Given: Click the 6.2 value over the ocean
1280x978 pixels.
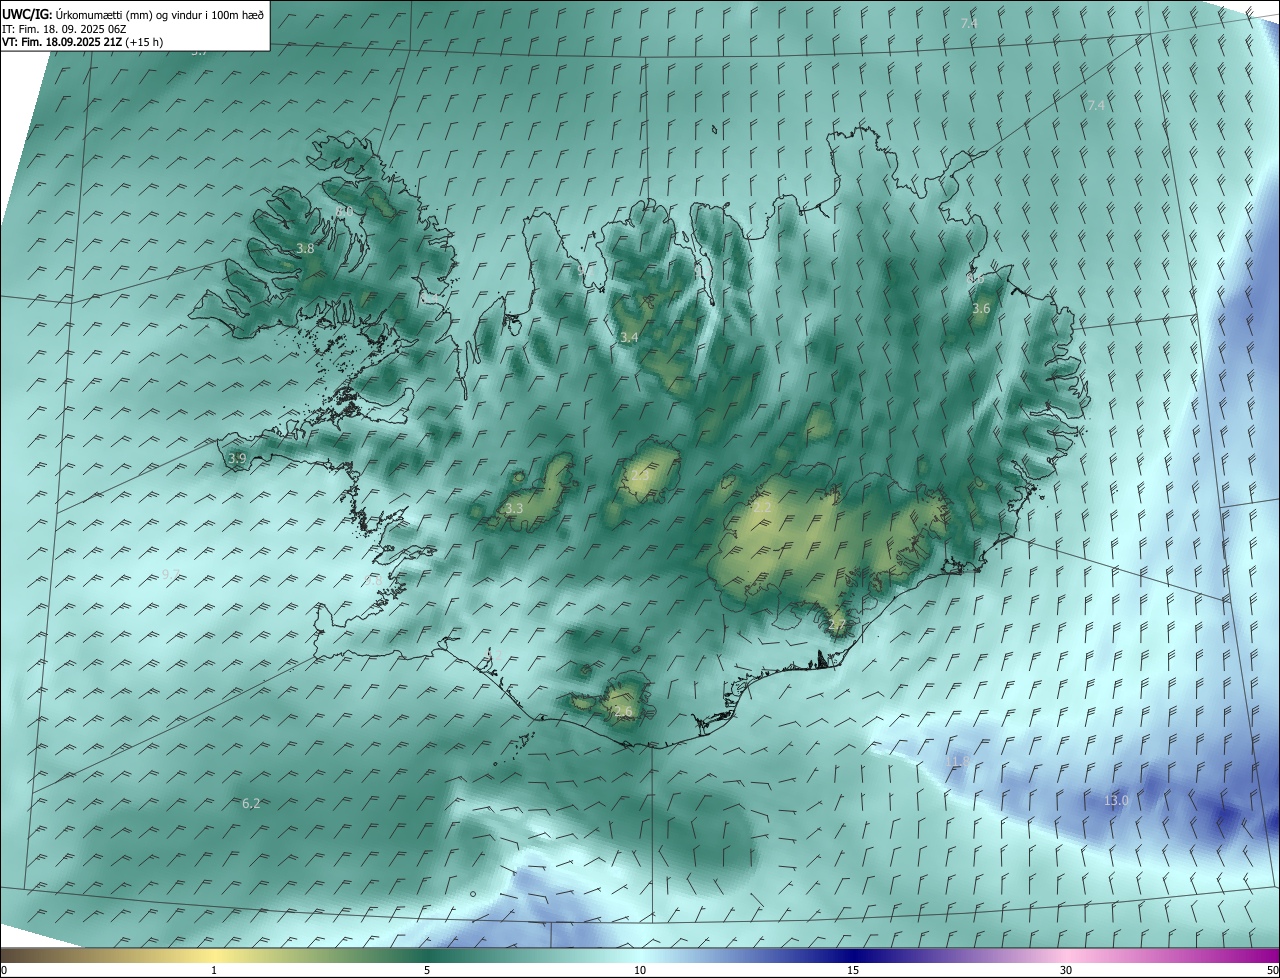Looking at the screenshot, I should [x=251, y=803].
